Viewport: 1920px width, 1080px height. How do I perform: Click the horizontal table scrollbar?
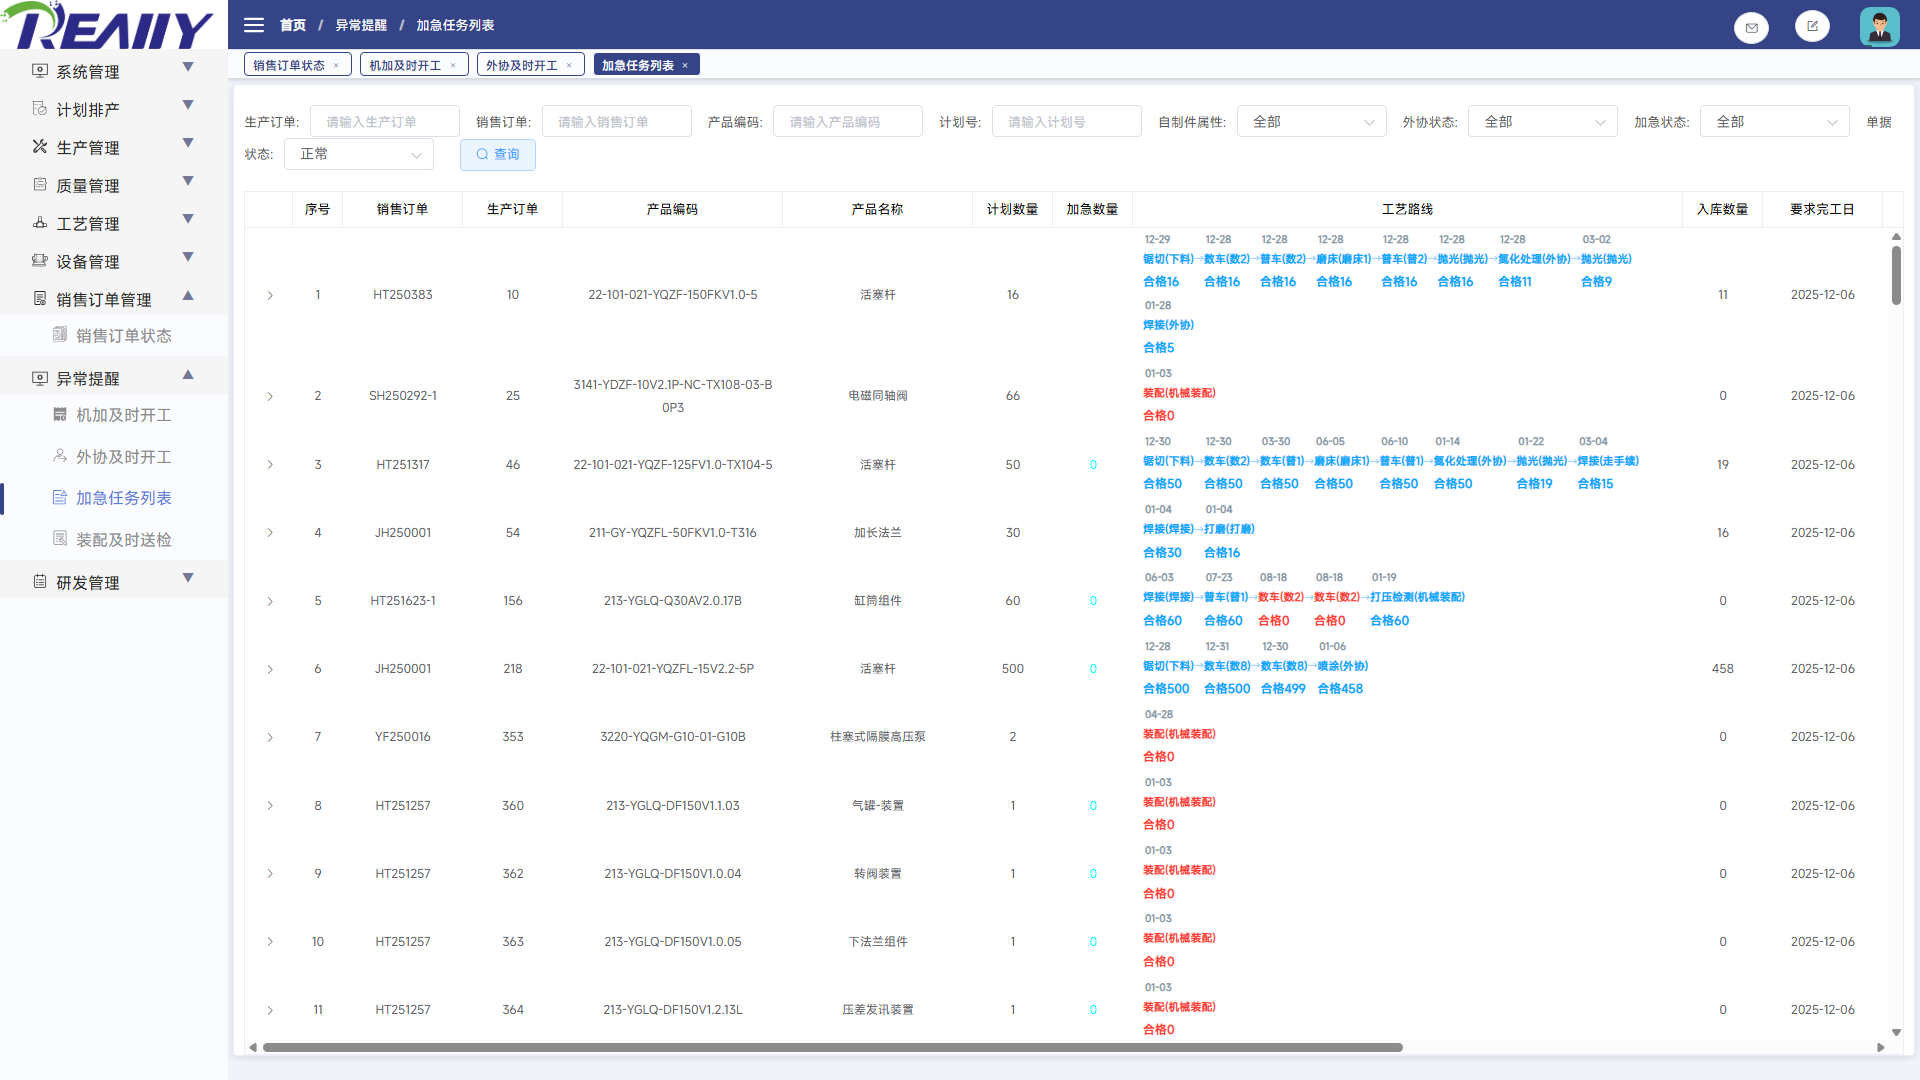coord(832,1048)
